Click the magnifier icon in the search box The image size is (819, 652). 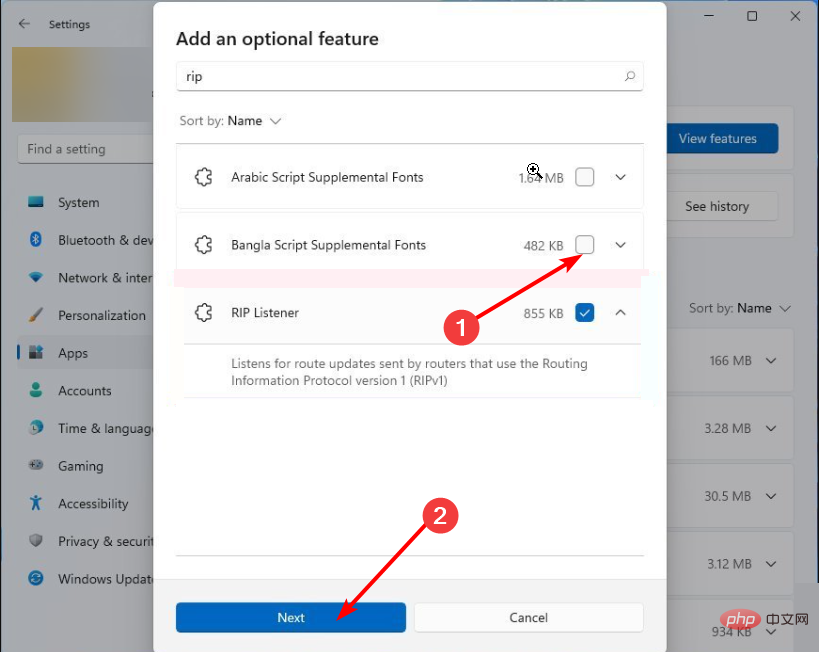point(629,76)
